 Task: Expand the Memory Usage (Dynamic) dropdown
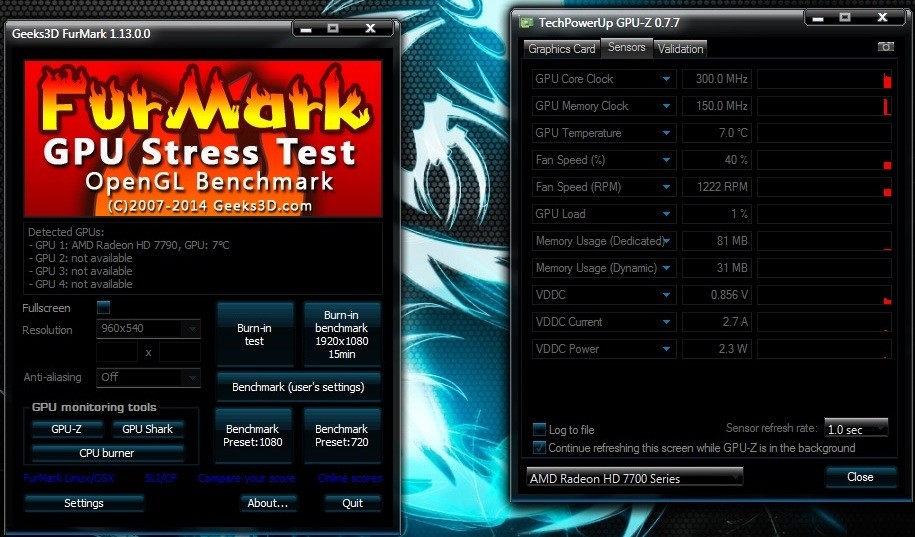666,268
